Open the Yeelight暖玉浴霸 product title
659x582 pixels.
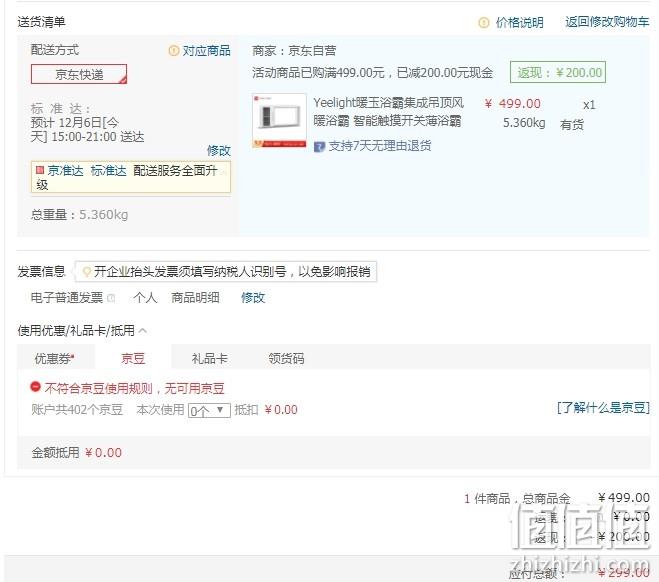388,111
